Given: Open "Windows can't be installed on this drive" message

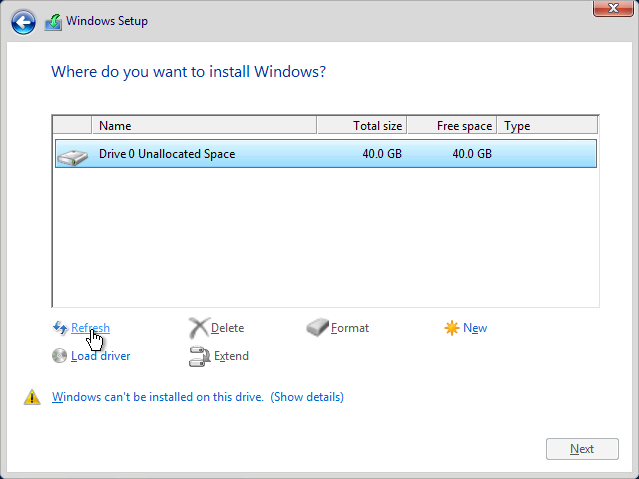Looking at the screenshot, I should (x=157, y=397).
